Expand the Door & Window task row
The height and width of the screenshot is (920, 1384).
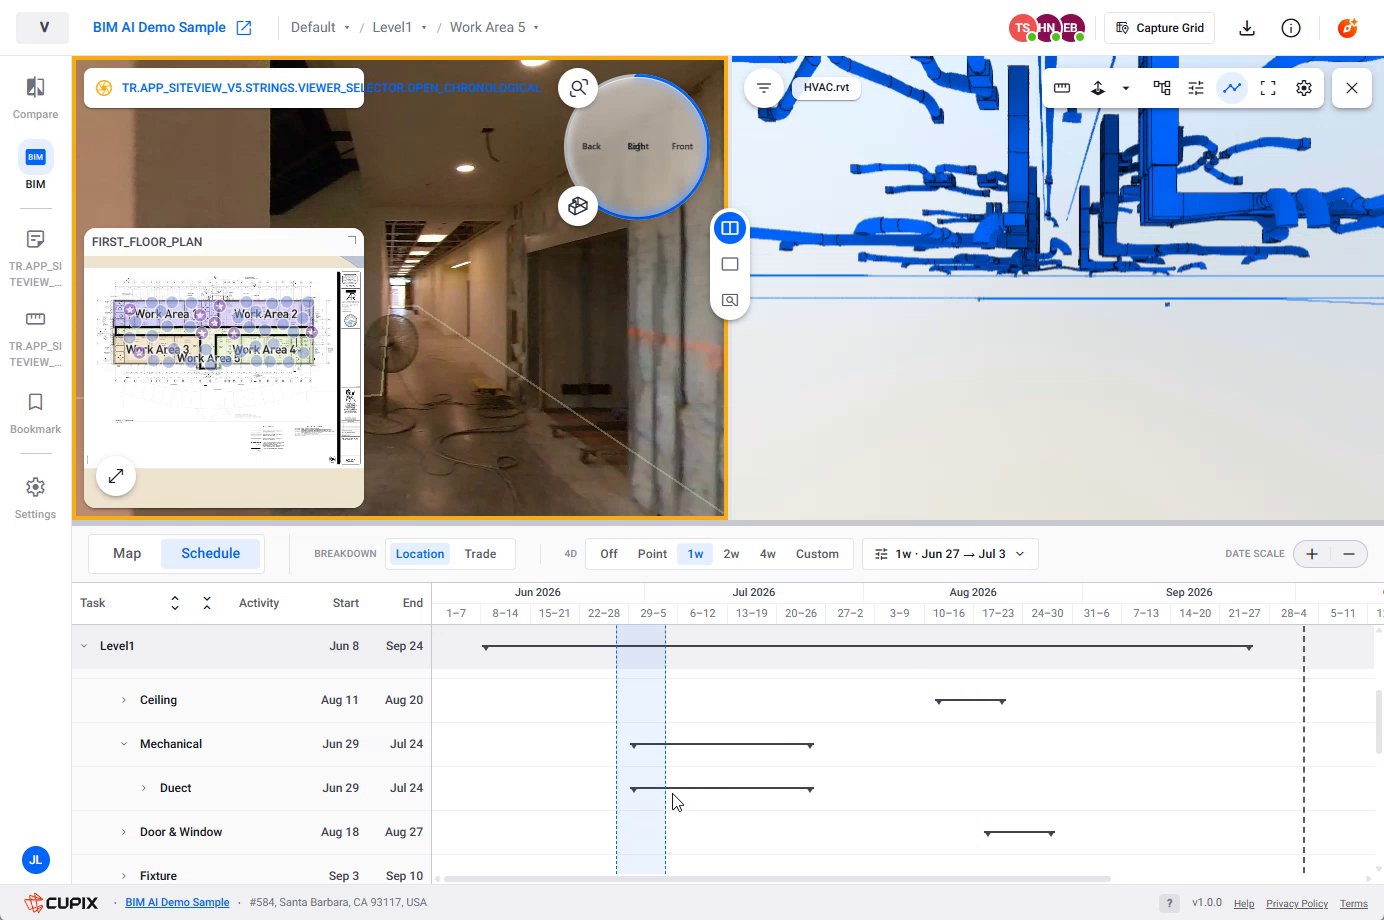click(x=124, y=832)
